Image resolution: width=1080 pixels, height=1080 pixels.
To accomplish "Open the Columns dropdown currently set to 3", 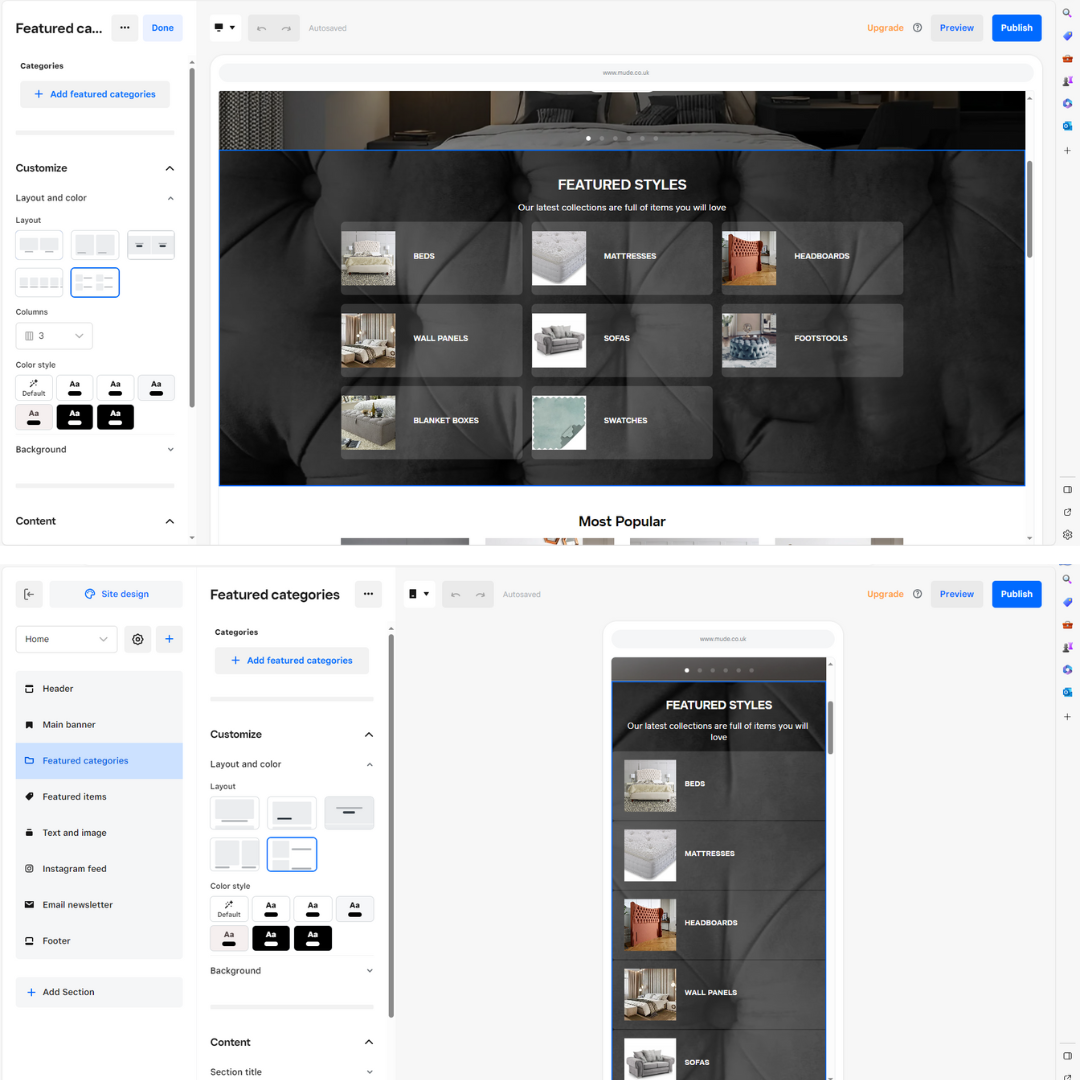I will point(54,335).
